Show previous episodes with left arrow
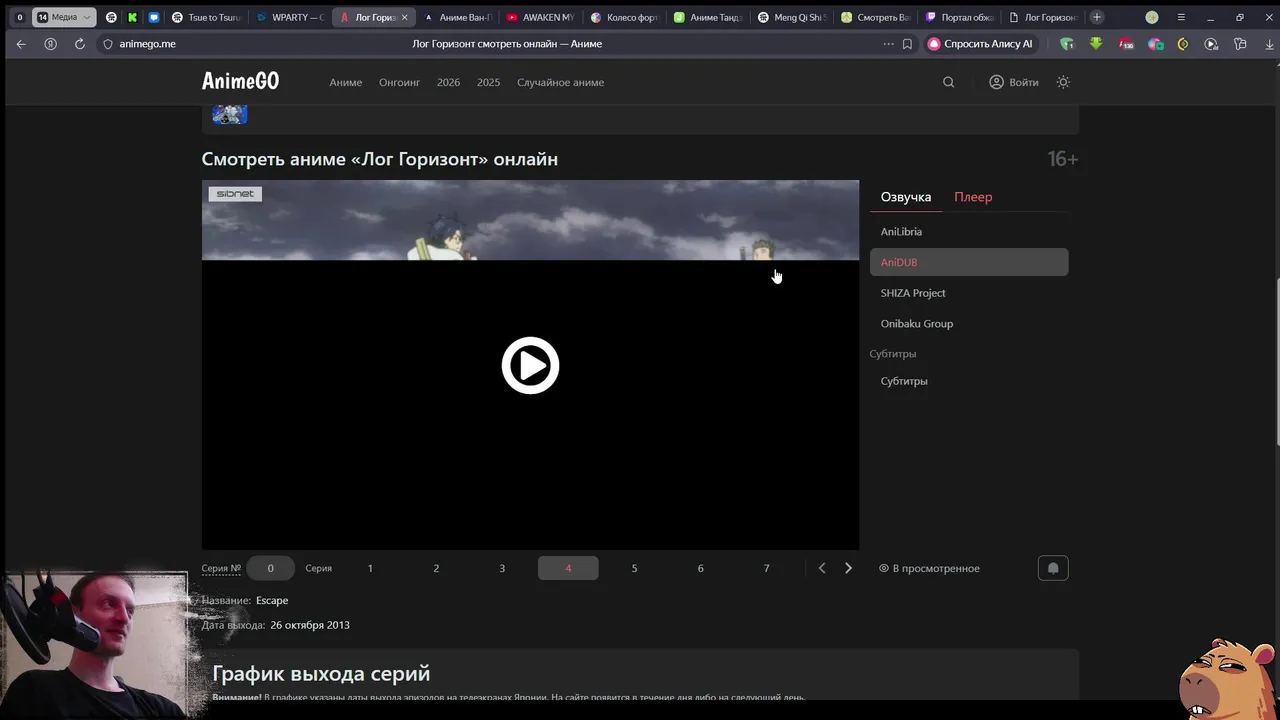Viewport: 1280px width, 720px height. [822, 568]
